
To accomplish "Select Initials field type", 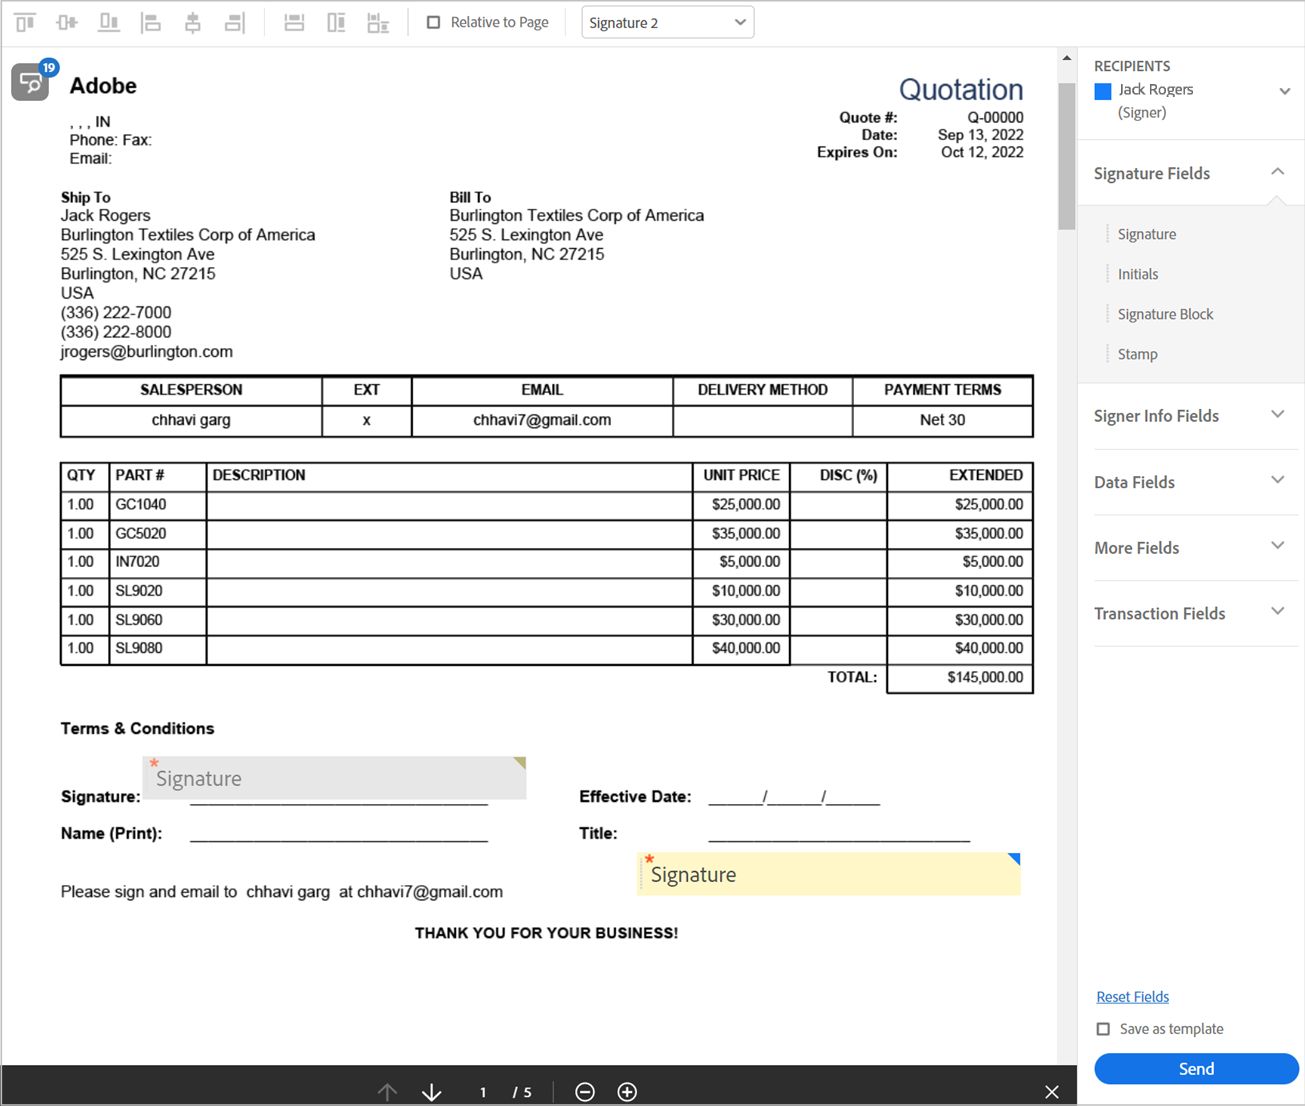I will click(x=1138, y=274).
